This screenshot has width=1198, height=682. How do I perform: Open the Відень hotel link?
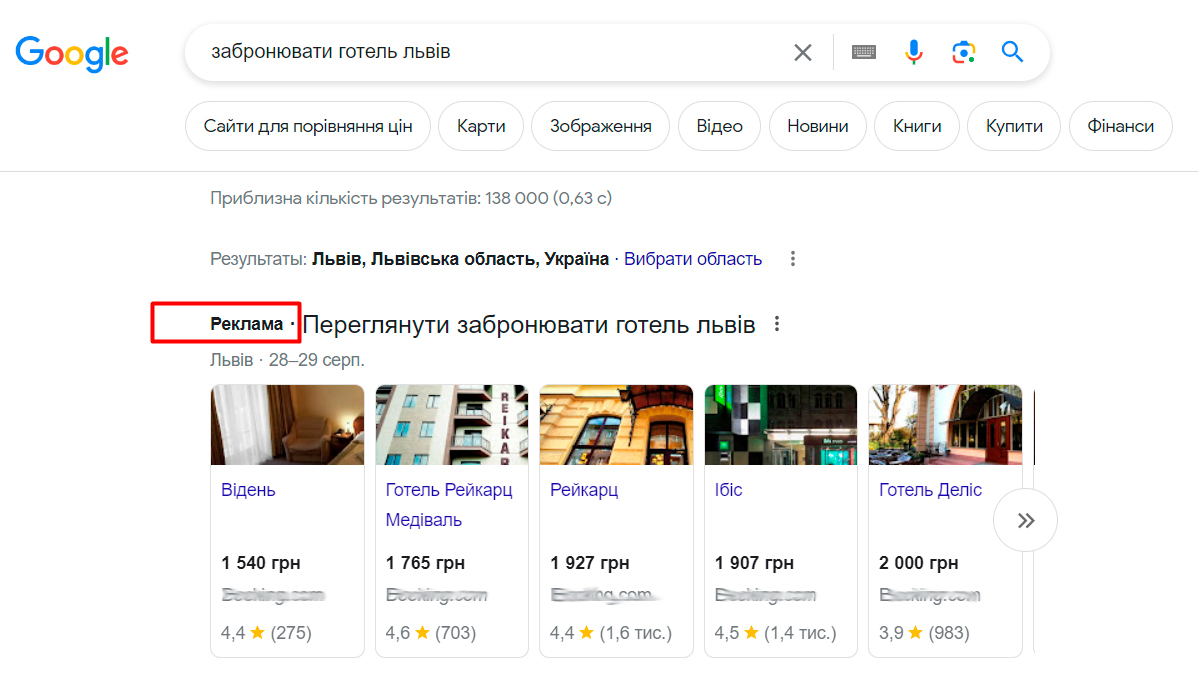pyautogui.click(x=248, y=490)
